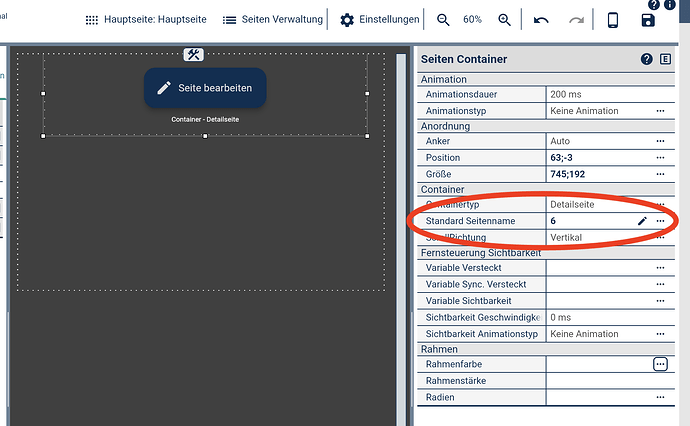Click the E icon in the Seiten Container header
The width and height of the screenshot is (690, 426).
point(665,59)
